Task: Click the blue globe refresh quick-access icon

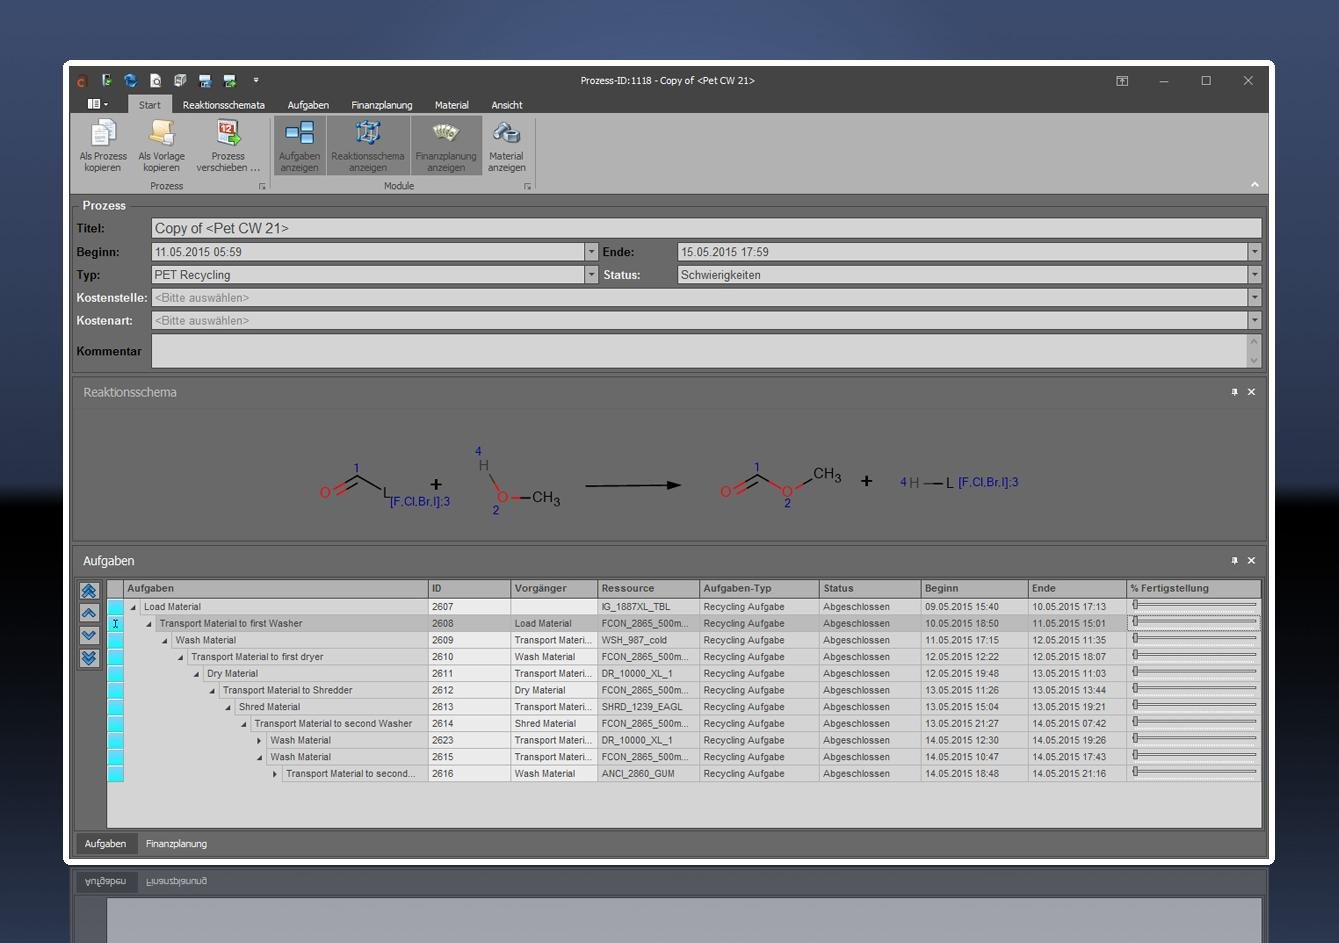Action: pyautogui.click(x=130, y=81)
